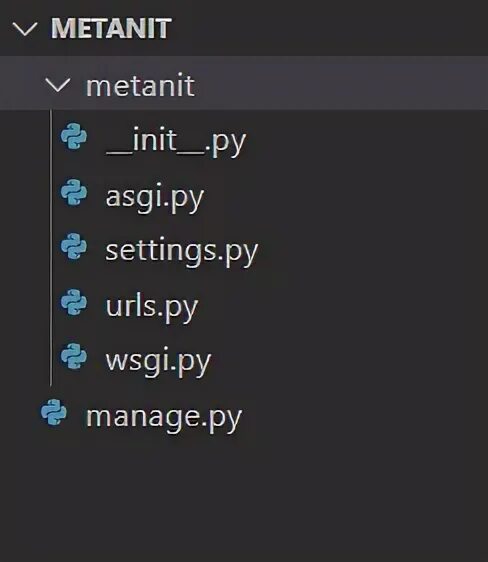
Task: Select the METANIT explorer section header
Action: (x=244, y=28)
